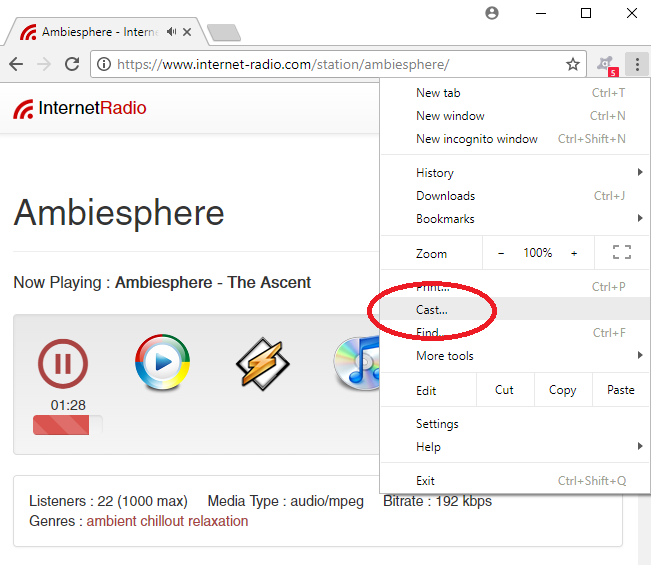Open stream with Winamp icon
This screenshot has width=651, height=565.
click(262, 362)
